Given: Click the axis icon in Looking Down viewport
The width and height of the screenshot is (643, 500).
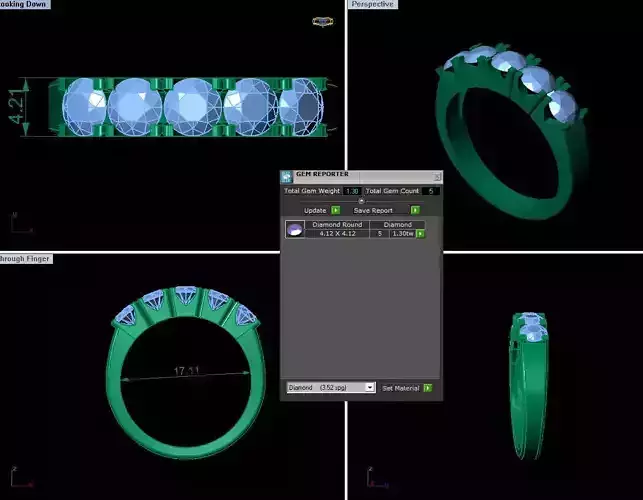Looking at the screenshot, I should [x=21, y=223].
